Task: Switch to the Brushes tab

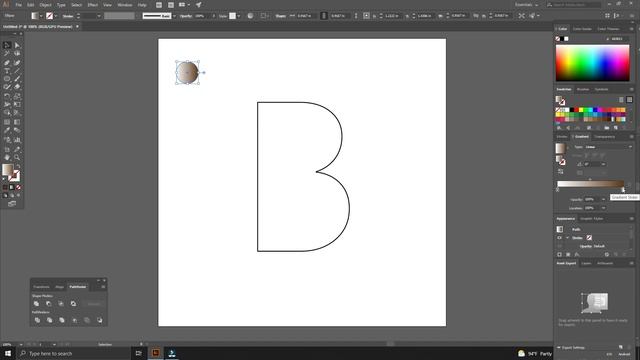Action: pyautogui.click(x=582, y=89)
